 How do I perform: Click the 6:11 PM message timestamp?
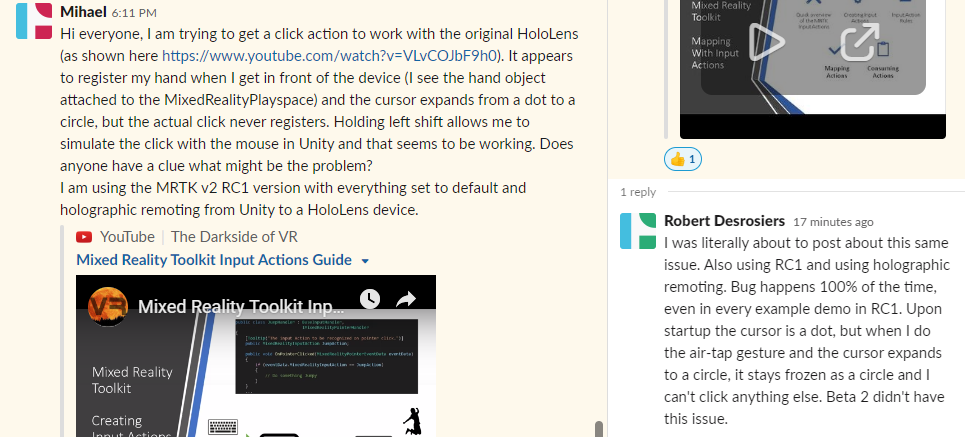(134, 13)
